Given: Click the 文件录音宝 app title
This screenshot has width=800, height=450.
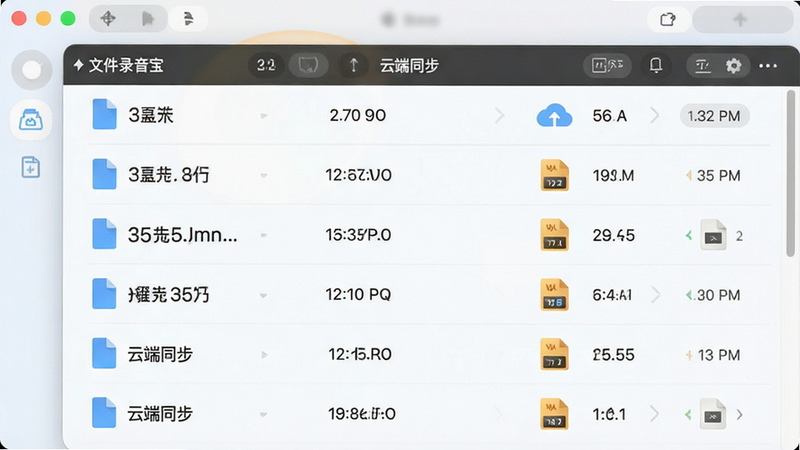Looking at the screenshot, I should 126,65.
